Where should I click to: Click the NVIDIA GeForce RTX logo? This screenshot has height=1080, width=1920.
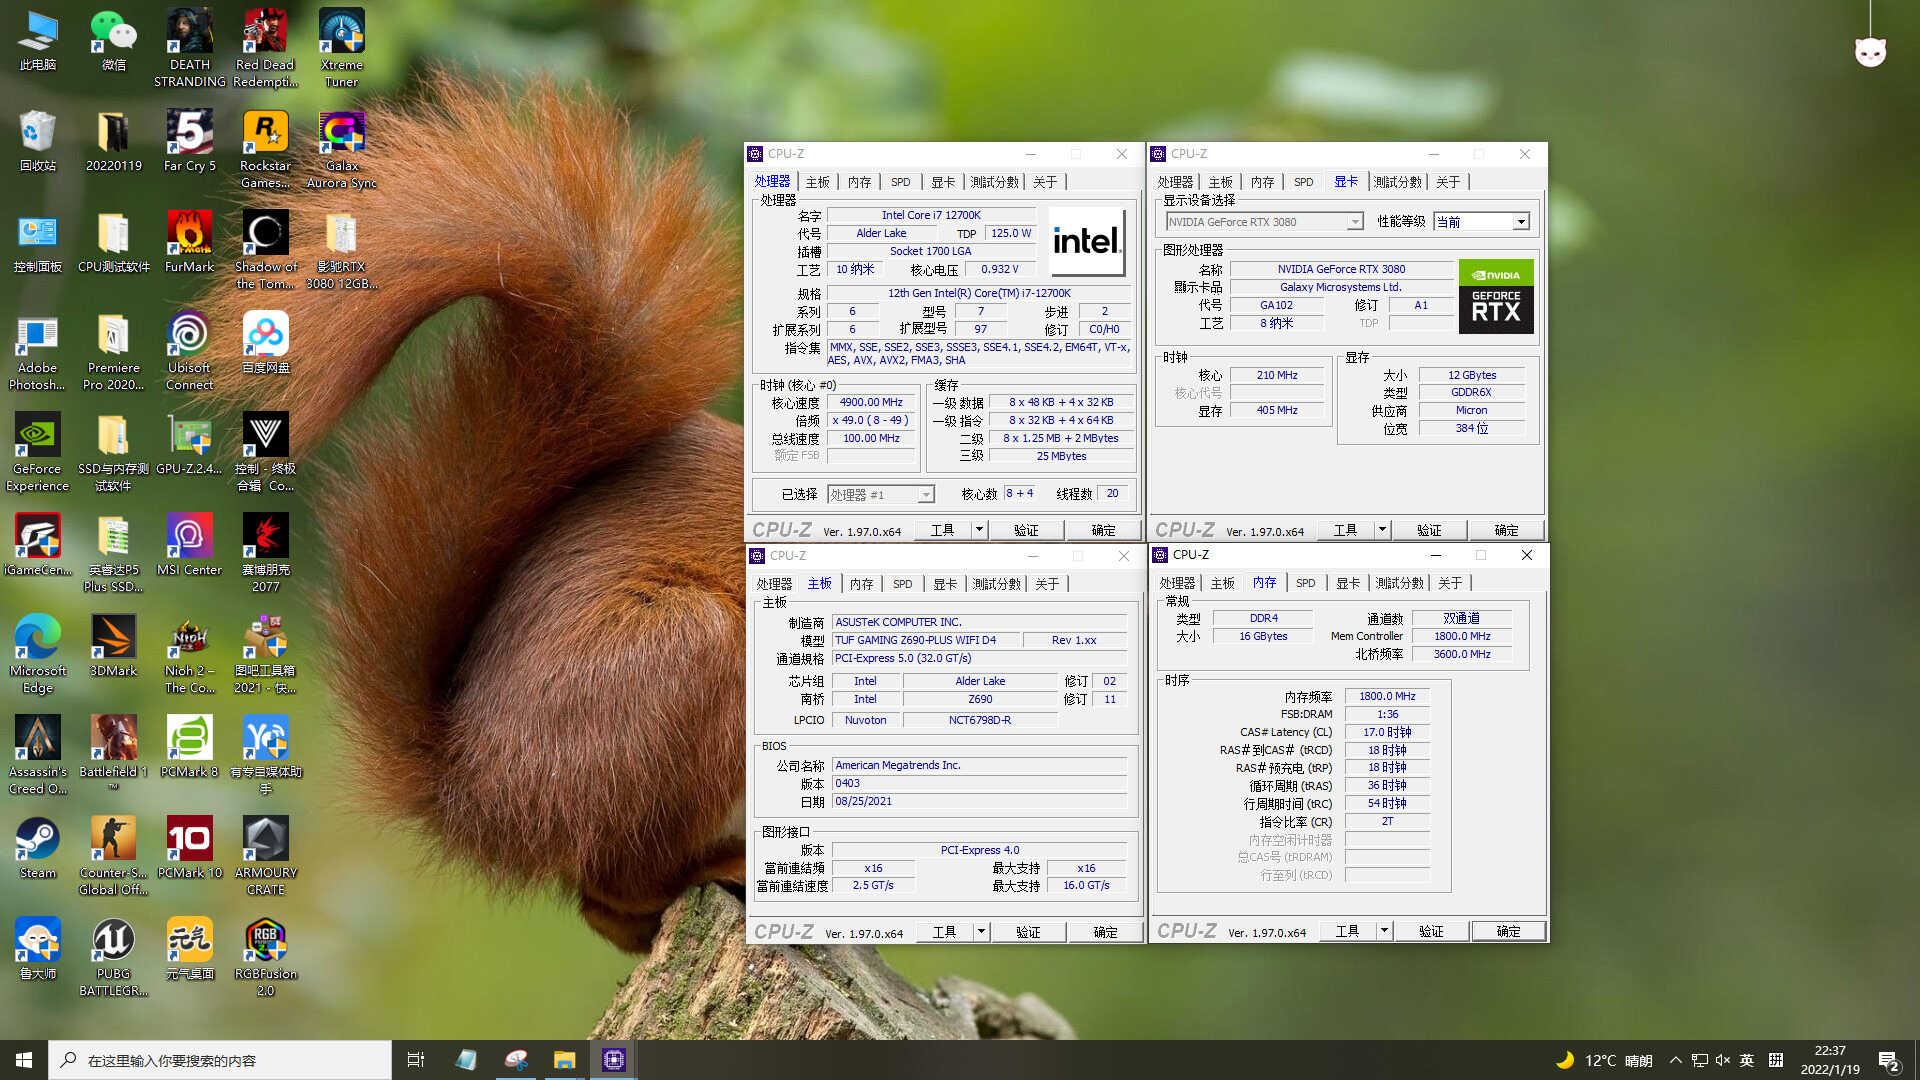coord(1496,297)
